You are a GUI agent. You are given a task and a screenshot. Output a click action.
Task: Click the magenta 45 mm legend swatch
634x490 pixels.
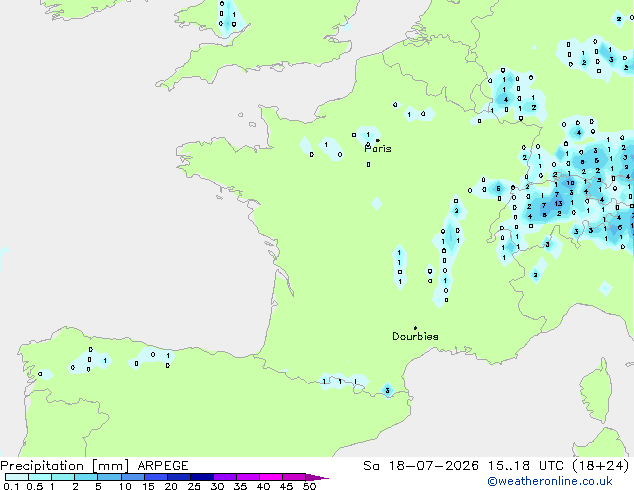coord(294,477)
